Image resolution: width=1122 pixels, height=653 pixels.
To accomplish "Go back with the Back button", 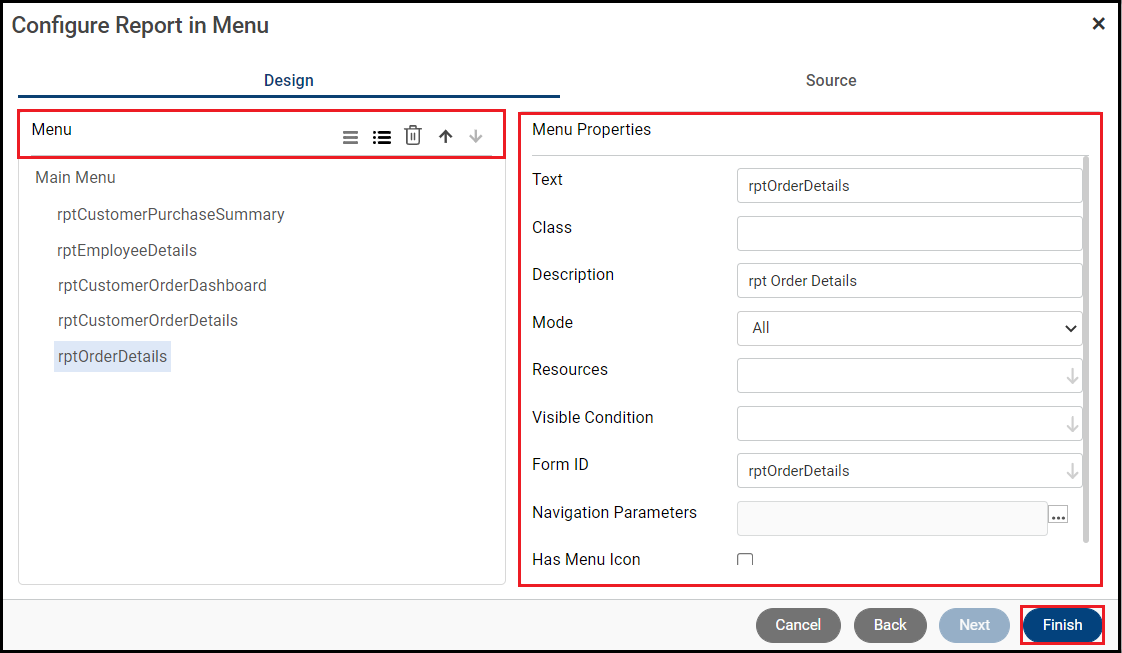I will coord(890,625).
